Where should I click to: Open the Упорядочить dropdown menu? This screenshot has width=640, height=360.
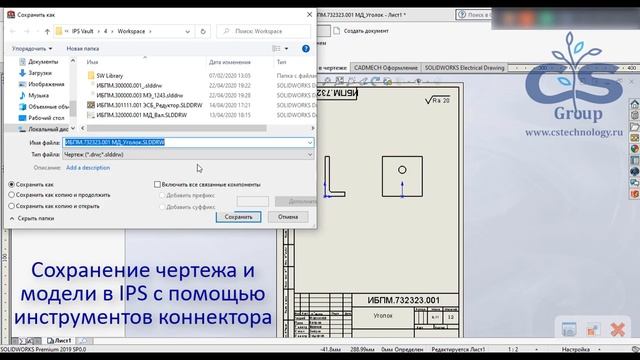click(x=32, y=49)
